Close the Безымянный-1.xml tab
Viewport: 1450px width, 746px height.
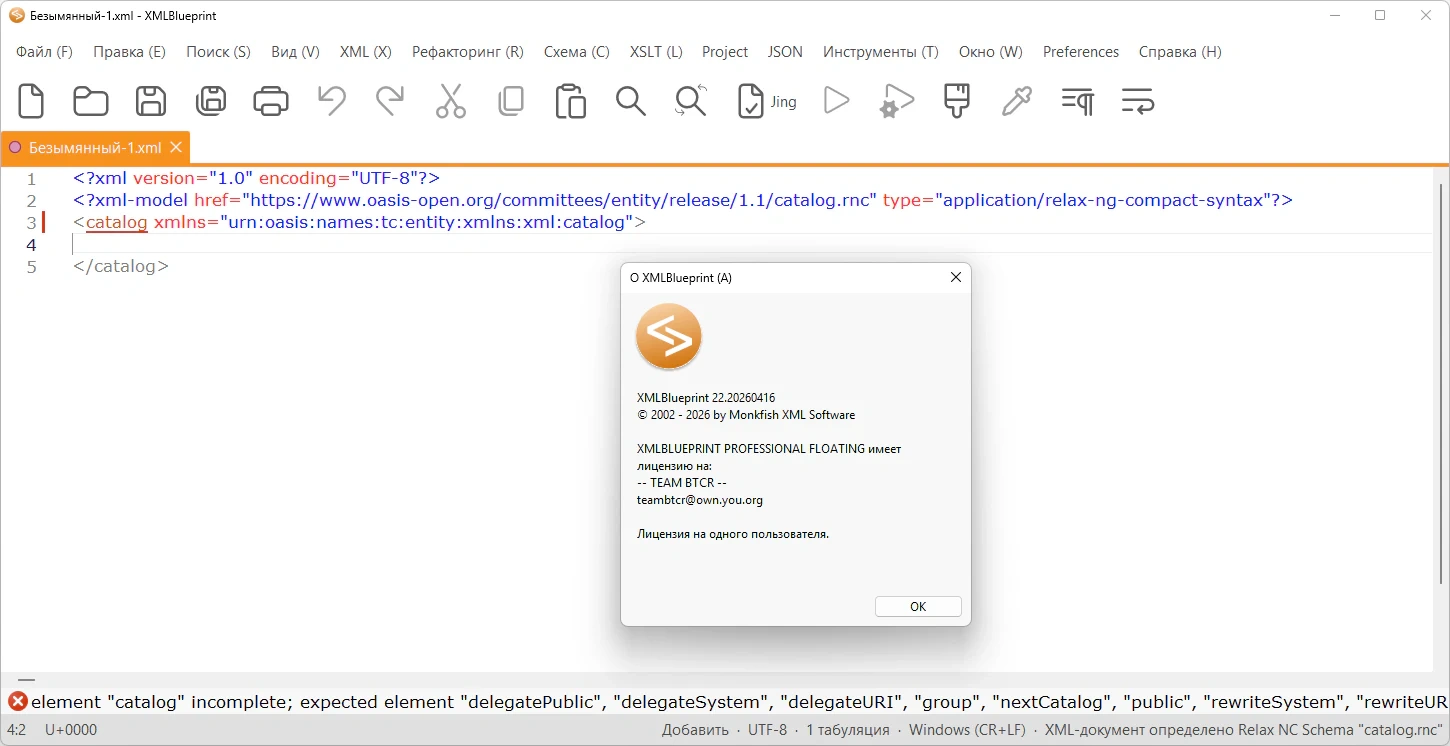pos(176,147)
